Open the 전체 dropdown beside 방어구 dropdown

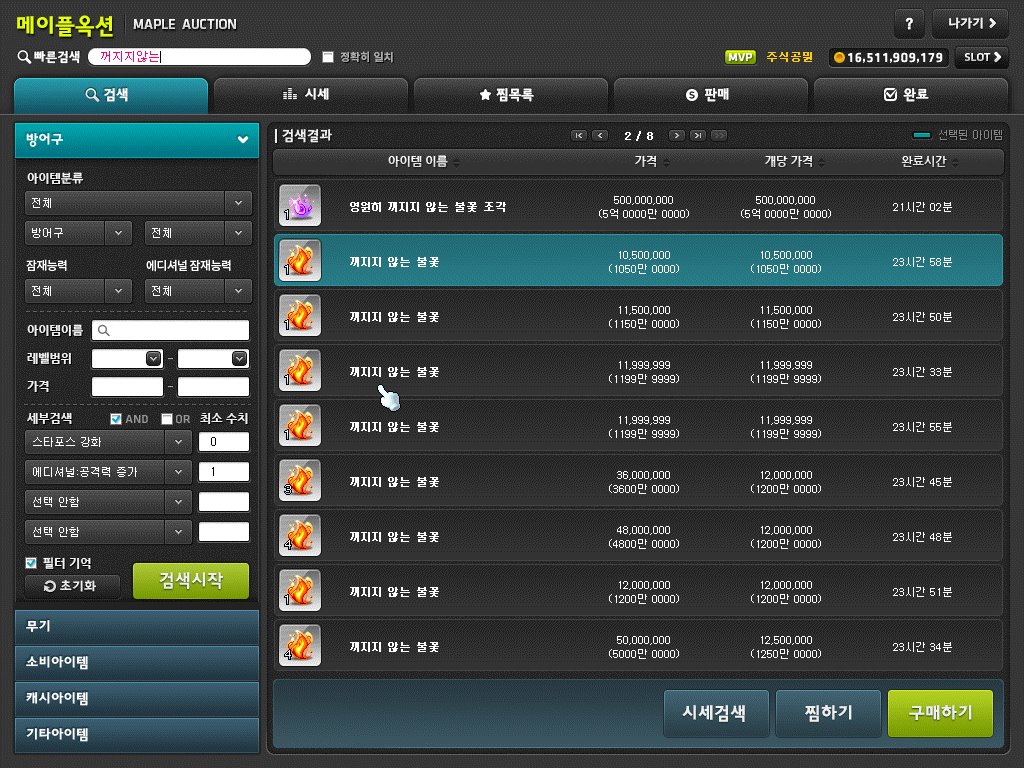[x=198, y=232]
